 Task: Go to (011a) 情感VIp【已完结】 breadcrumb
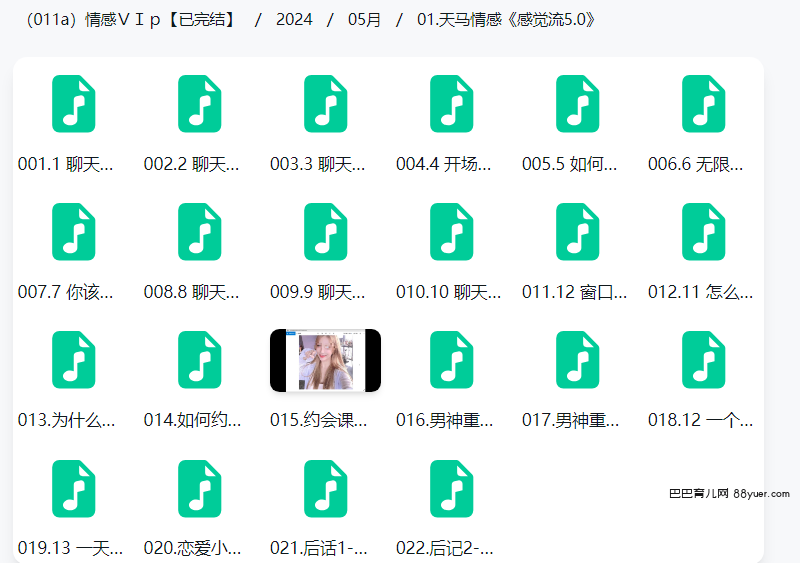131,20
